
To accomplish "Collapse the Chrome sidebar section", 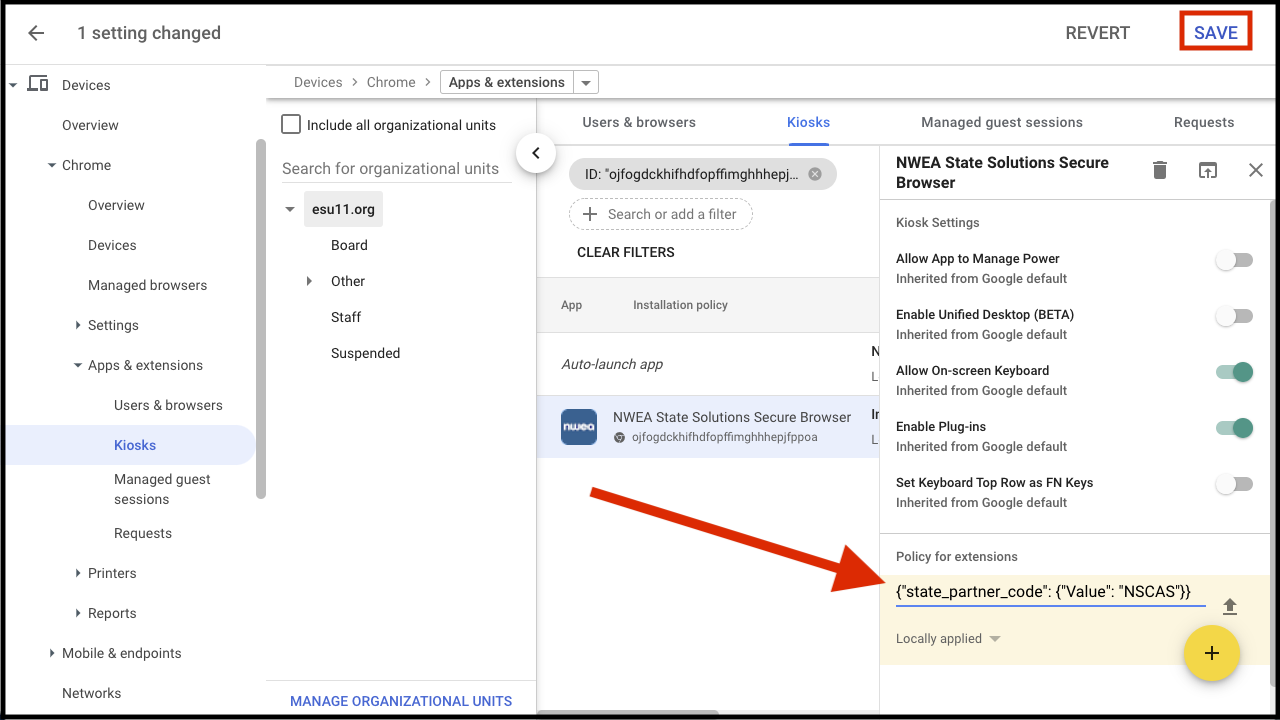I will [52, 165].
